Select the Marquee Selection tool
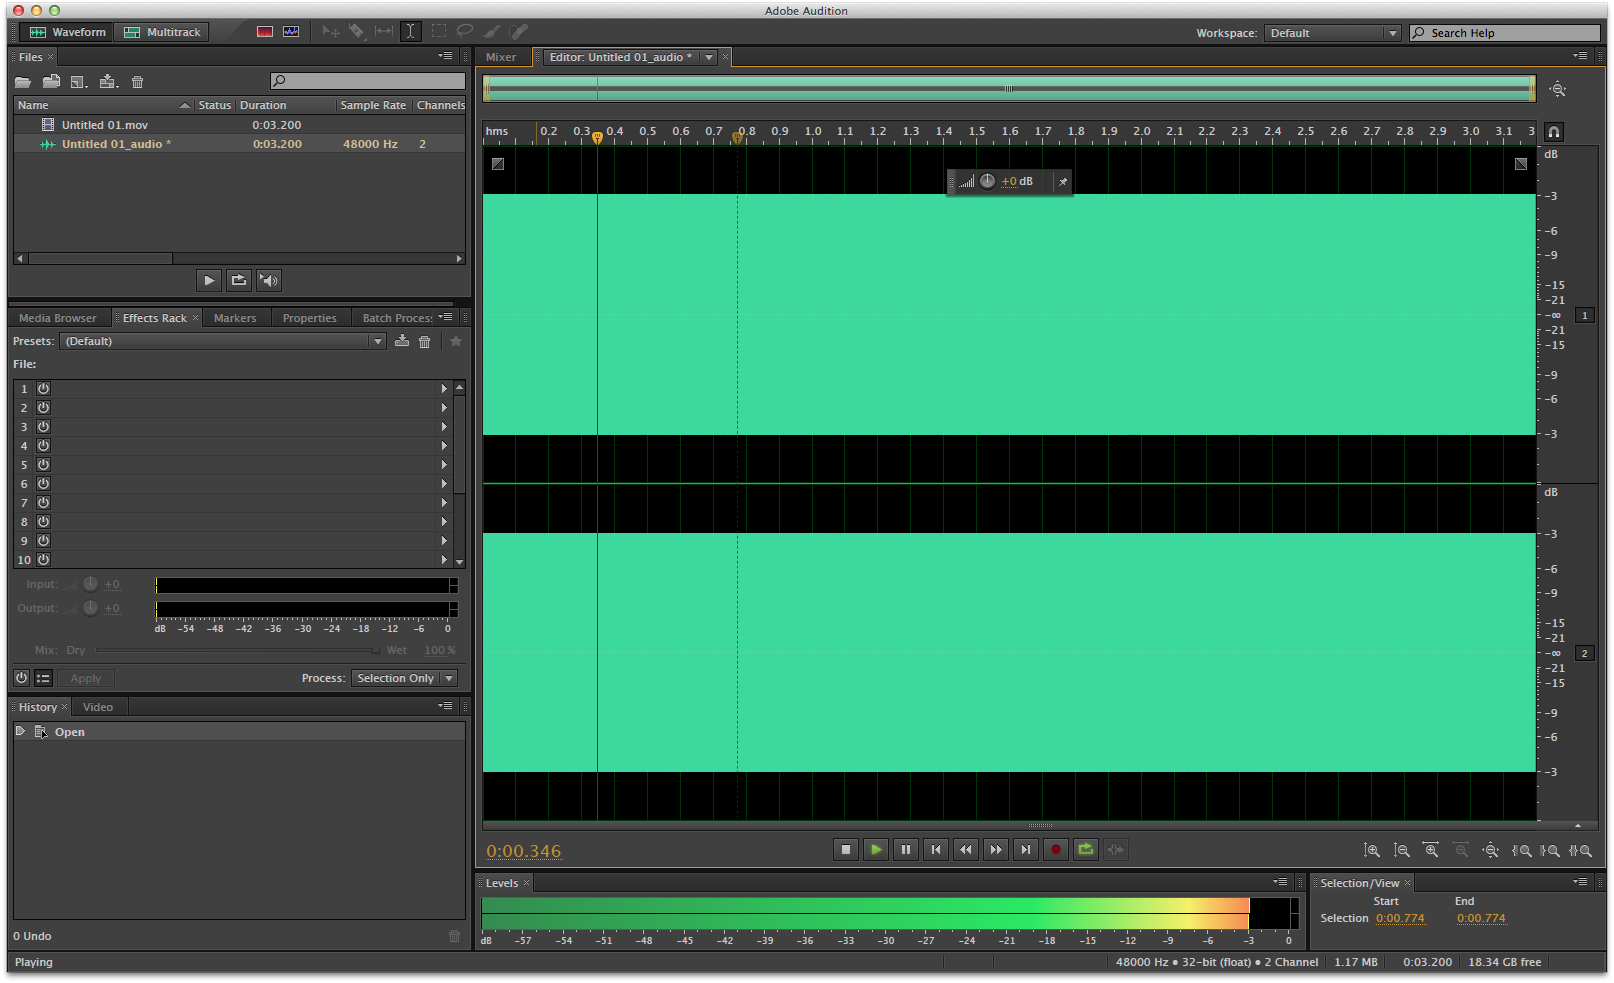 tap(438, 32)
